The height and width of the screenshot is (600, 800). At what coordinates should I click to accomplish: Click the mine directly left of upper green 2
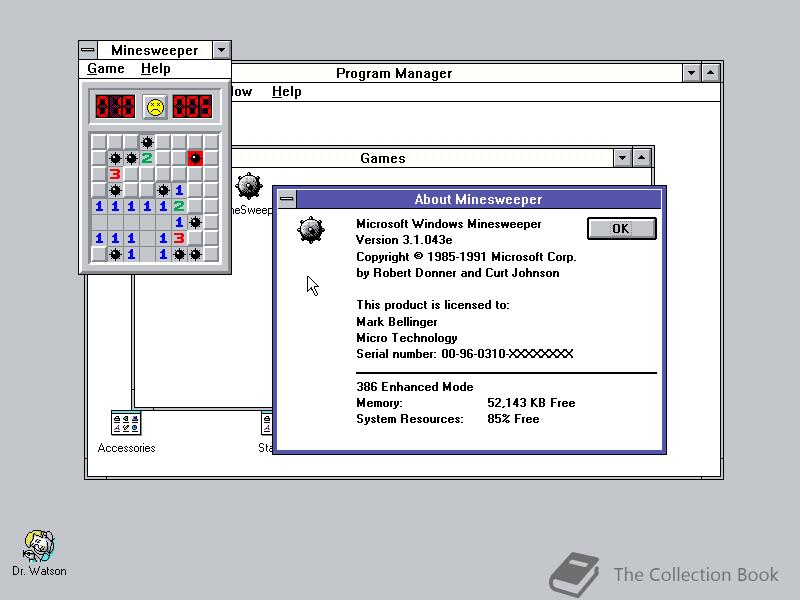point(131,158)
